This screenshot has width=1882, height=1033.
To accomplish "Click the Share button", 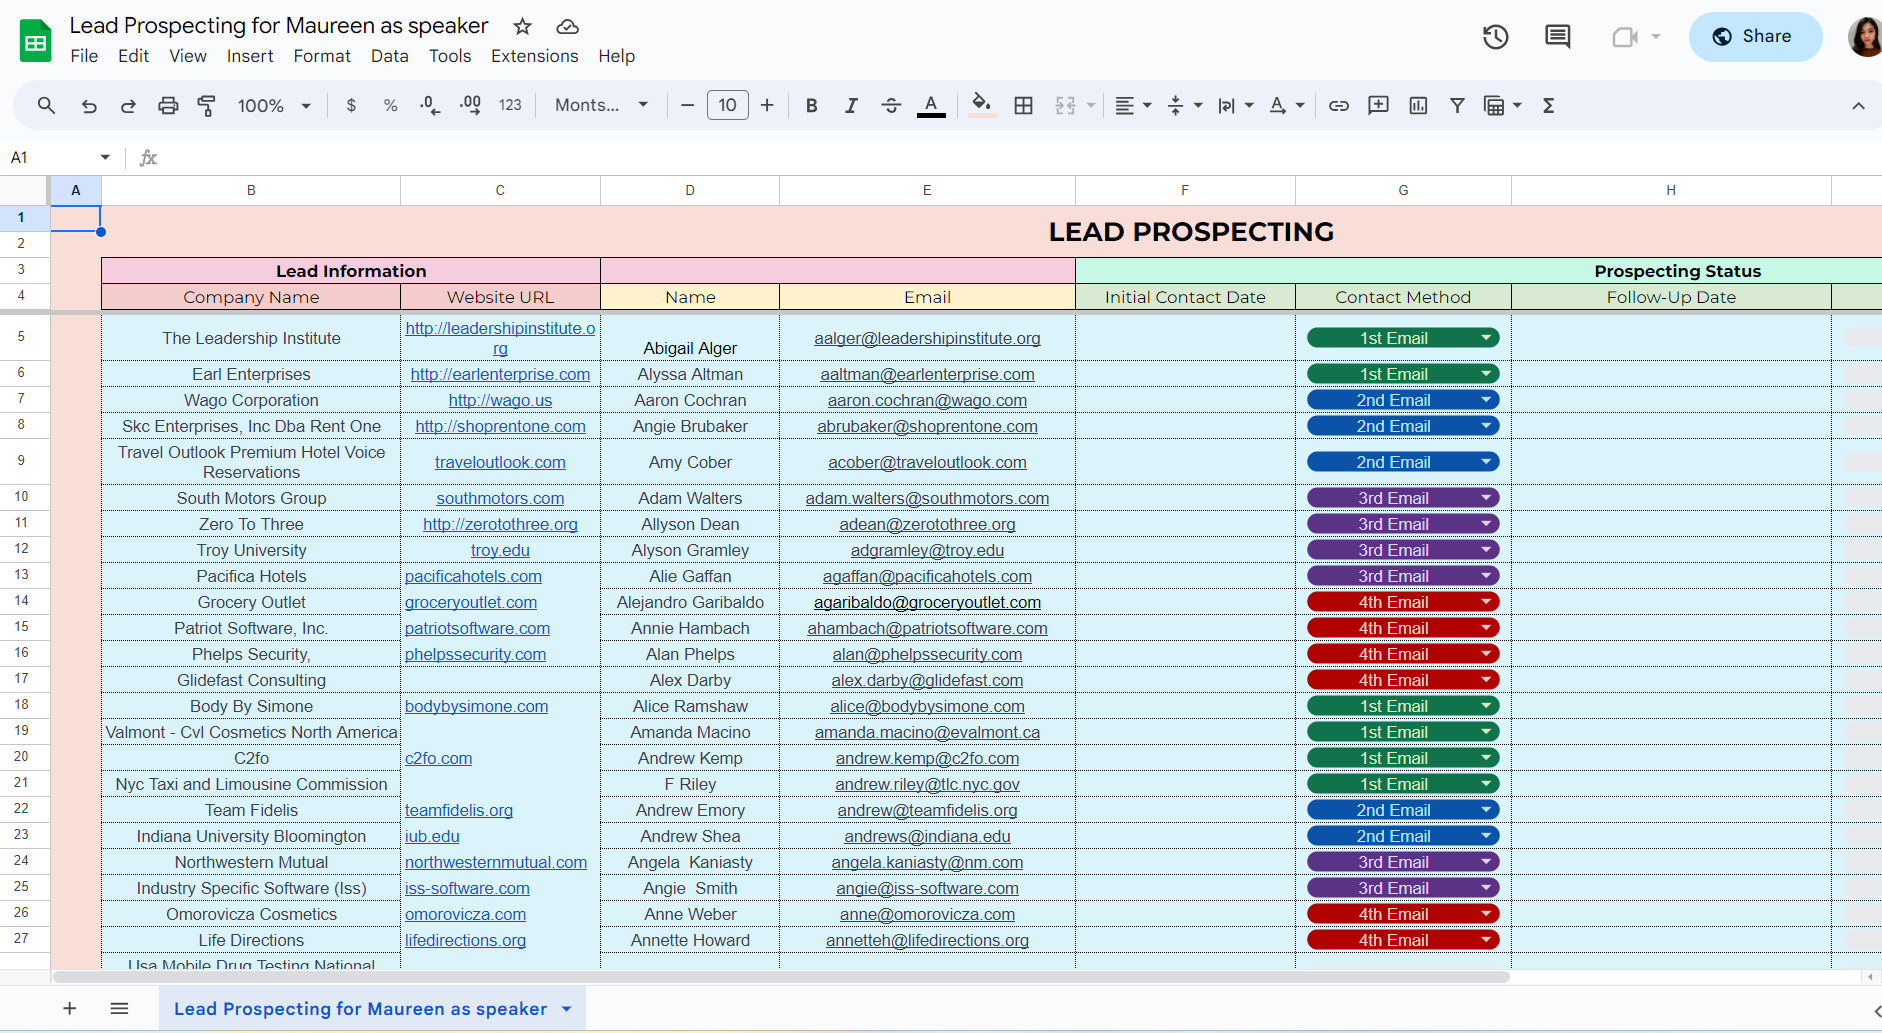I will coord(1755,37).
